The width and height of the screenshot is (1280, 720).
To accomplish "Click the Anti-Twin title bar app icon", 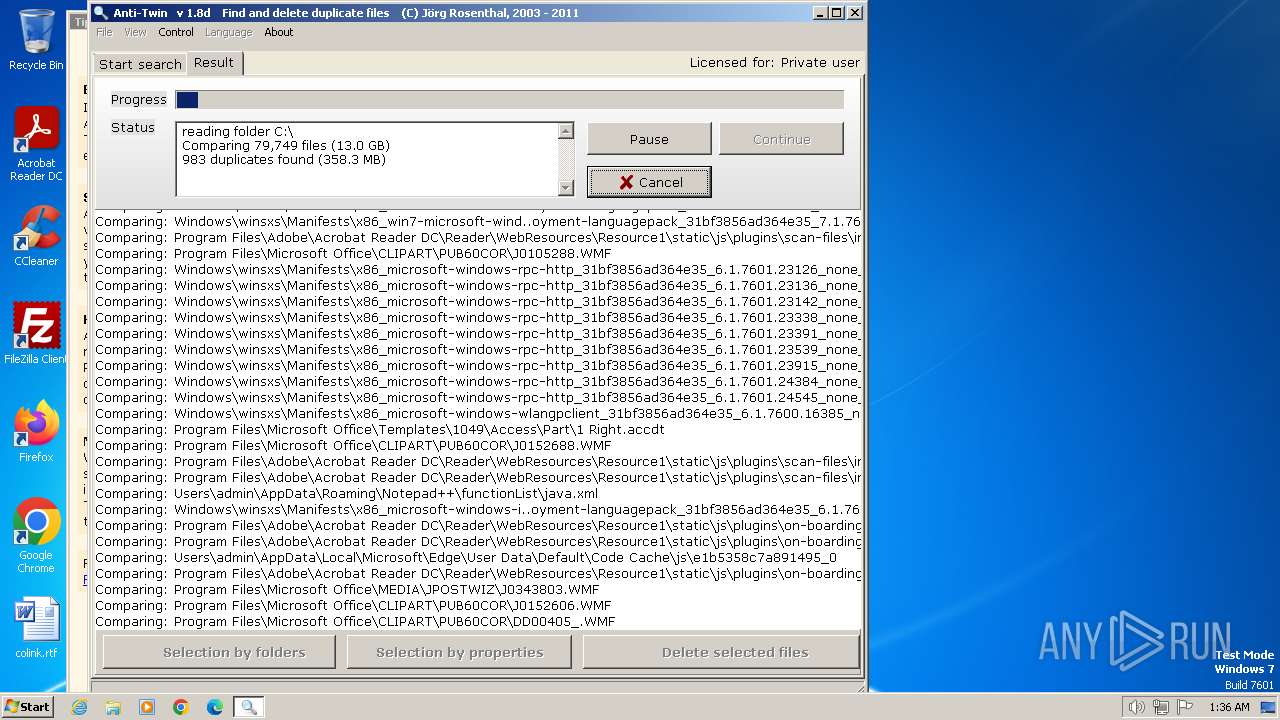I will coord(100,13).
